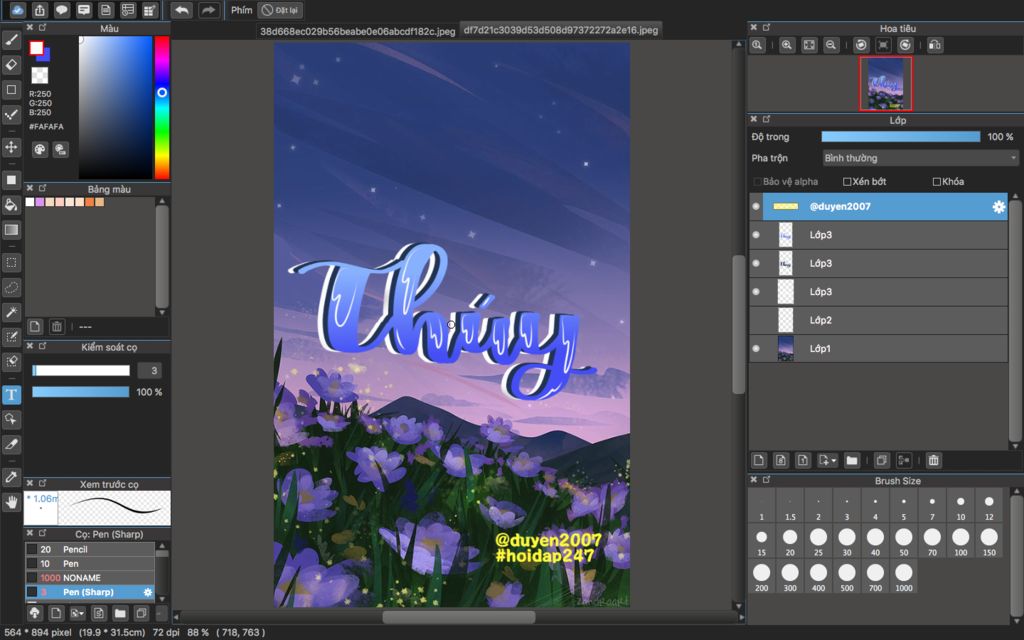
Task: Click the Undo arrow in top toolbar
Action: [x=182, y=10]
